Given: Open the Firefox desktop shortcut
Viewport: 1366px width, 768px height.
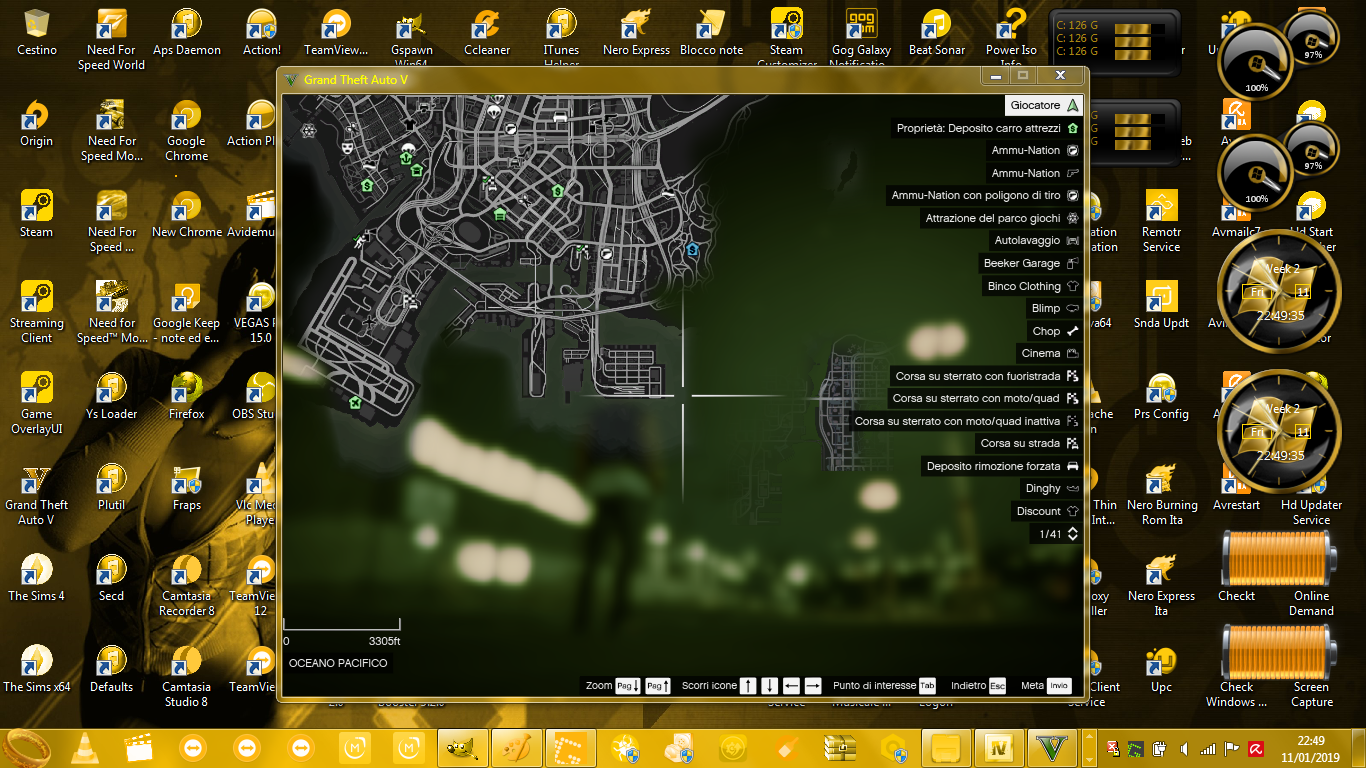Looking at the screenshot, I should pyautogui.click(x=187, y=395).
